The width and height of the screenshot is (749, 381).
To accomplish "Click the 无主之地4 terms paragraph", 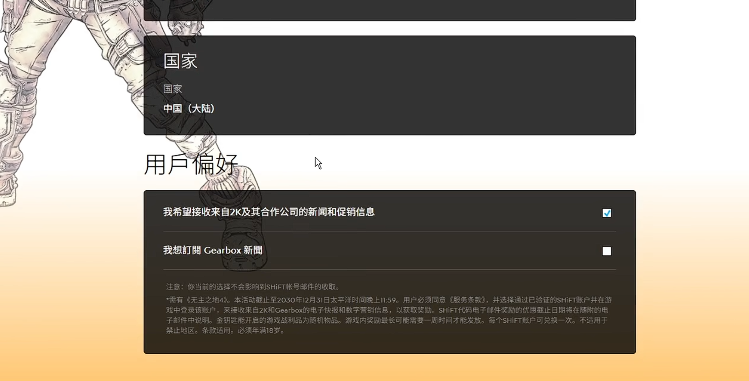I will tap(389, 315).
